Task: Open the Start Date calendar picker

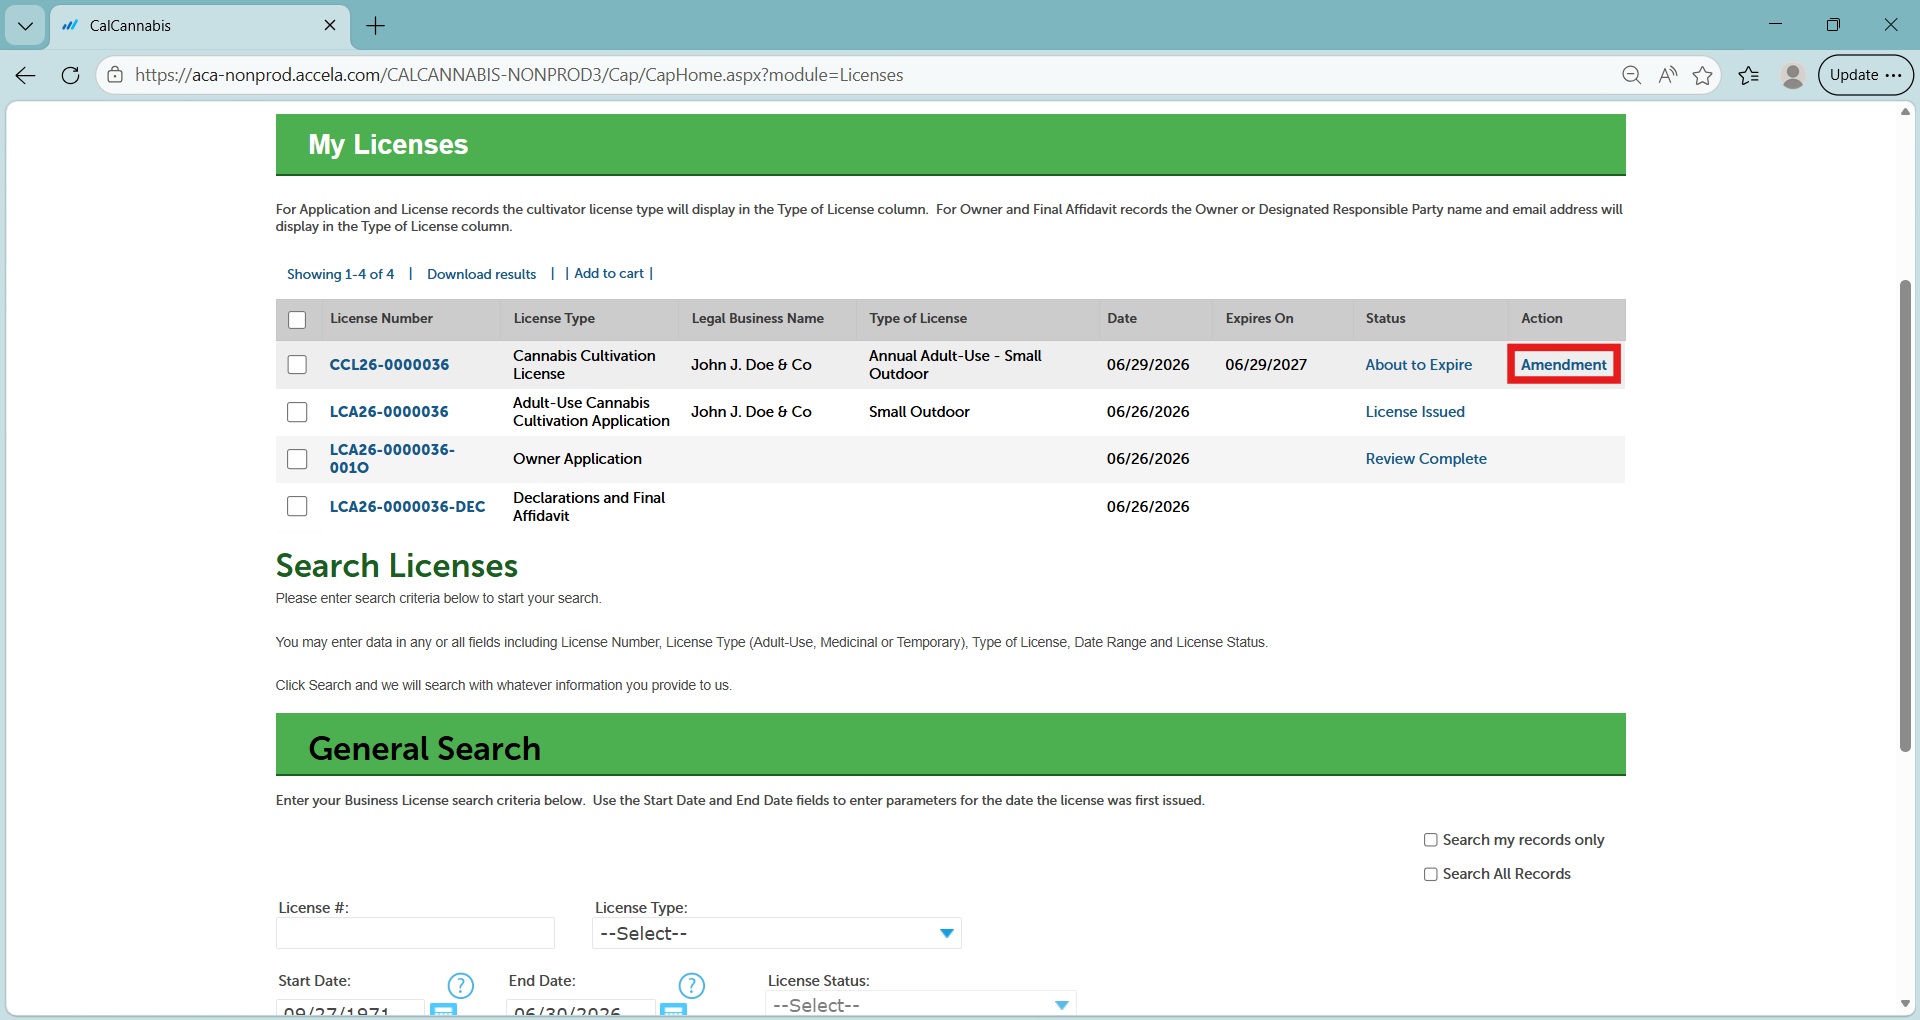Action: pos(443,1010)
